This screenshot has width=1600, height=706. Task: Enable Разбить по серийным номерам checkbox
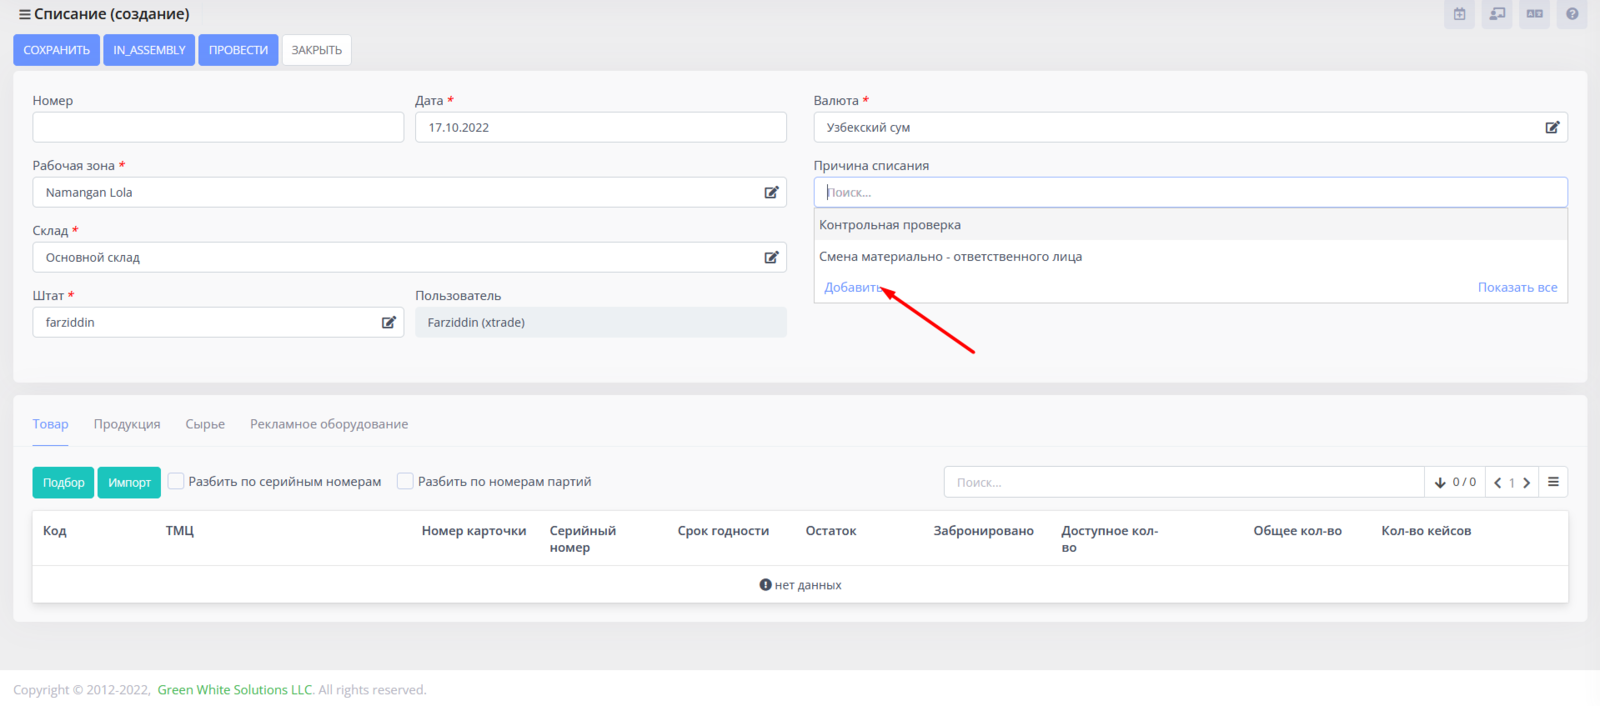[176, 481]
